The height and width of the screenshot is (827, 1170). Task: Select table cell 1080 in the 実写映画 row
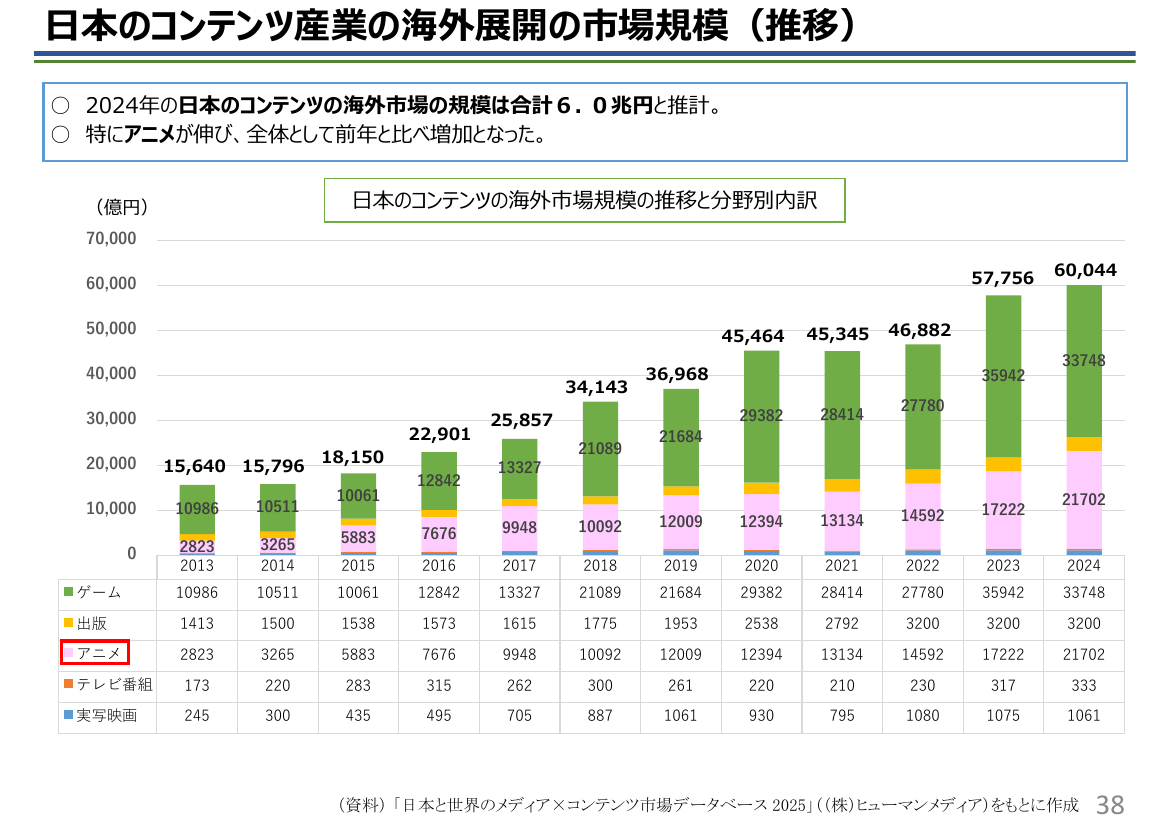click(922, 715)
